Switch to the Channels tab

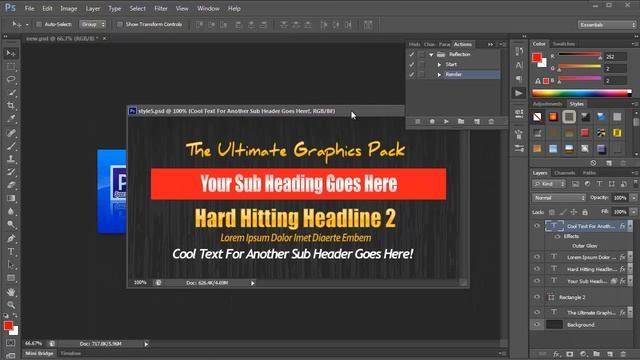pyautogui.click(x=565, y=173)
